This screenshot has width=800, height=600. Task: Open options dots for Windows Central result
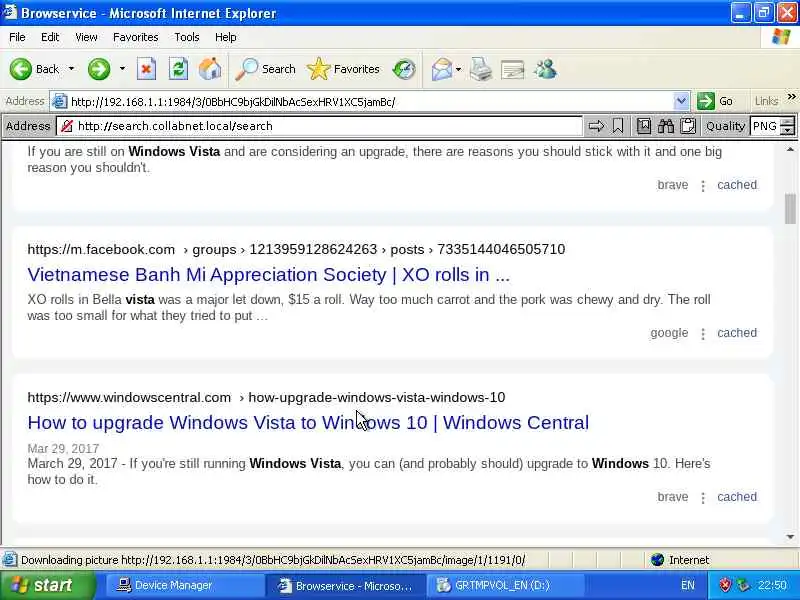coord(703,498)
